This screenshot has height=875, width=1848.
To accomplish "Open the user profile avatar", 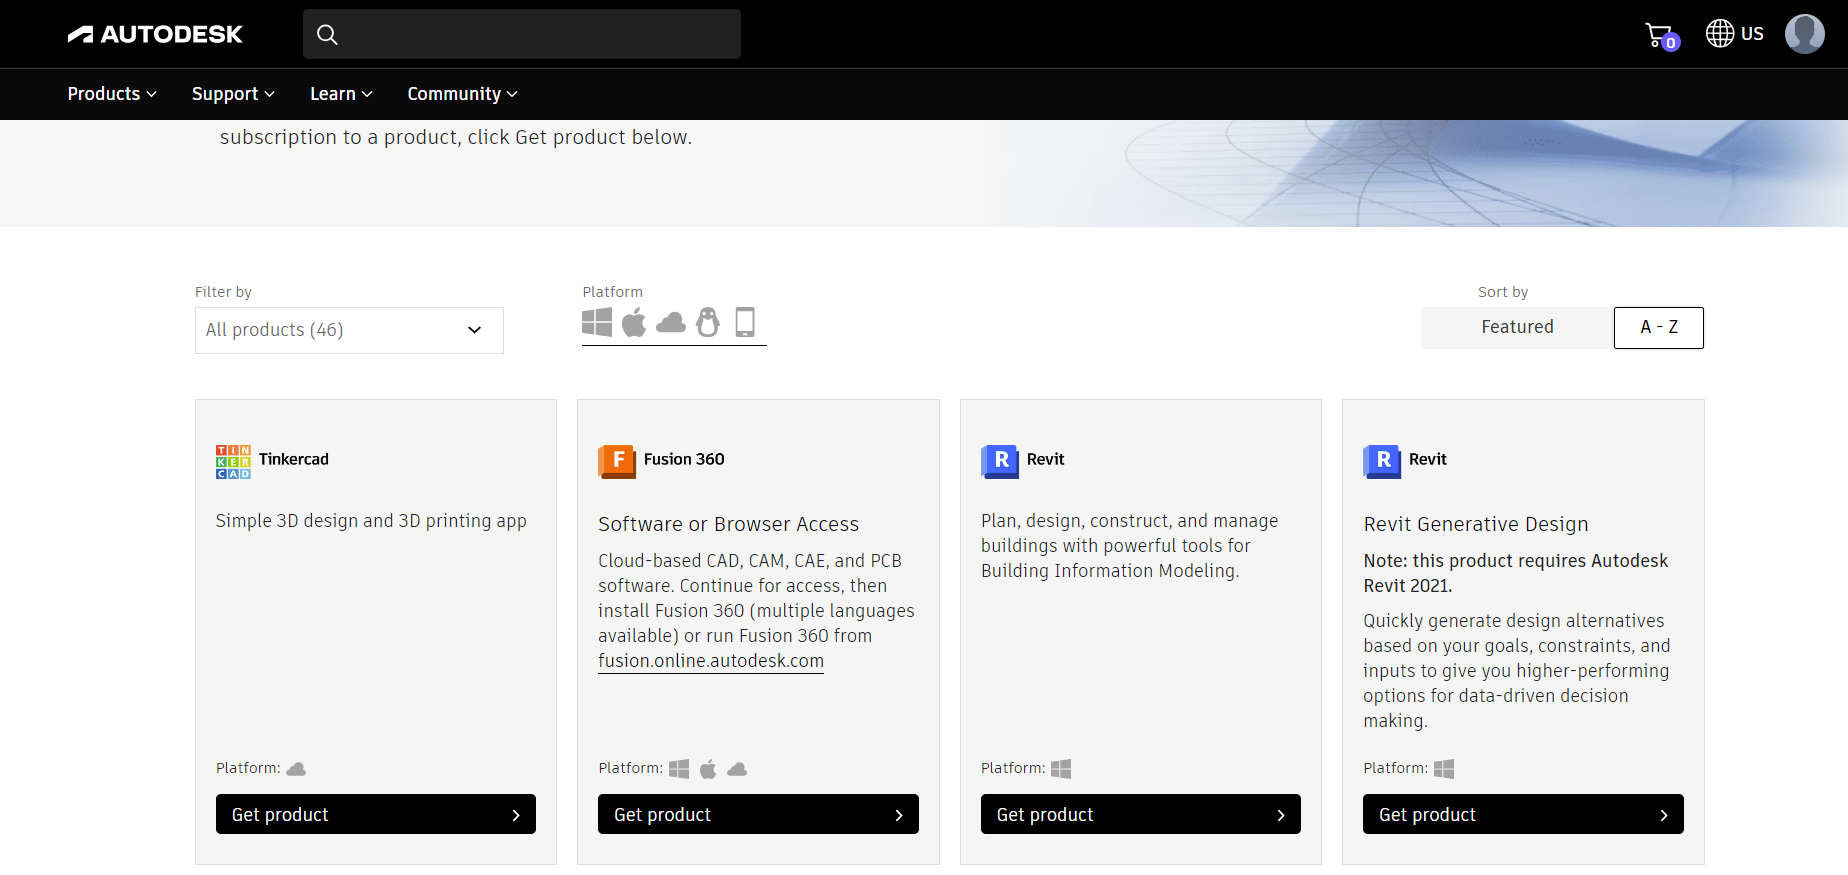I will pos(1804,33).
